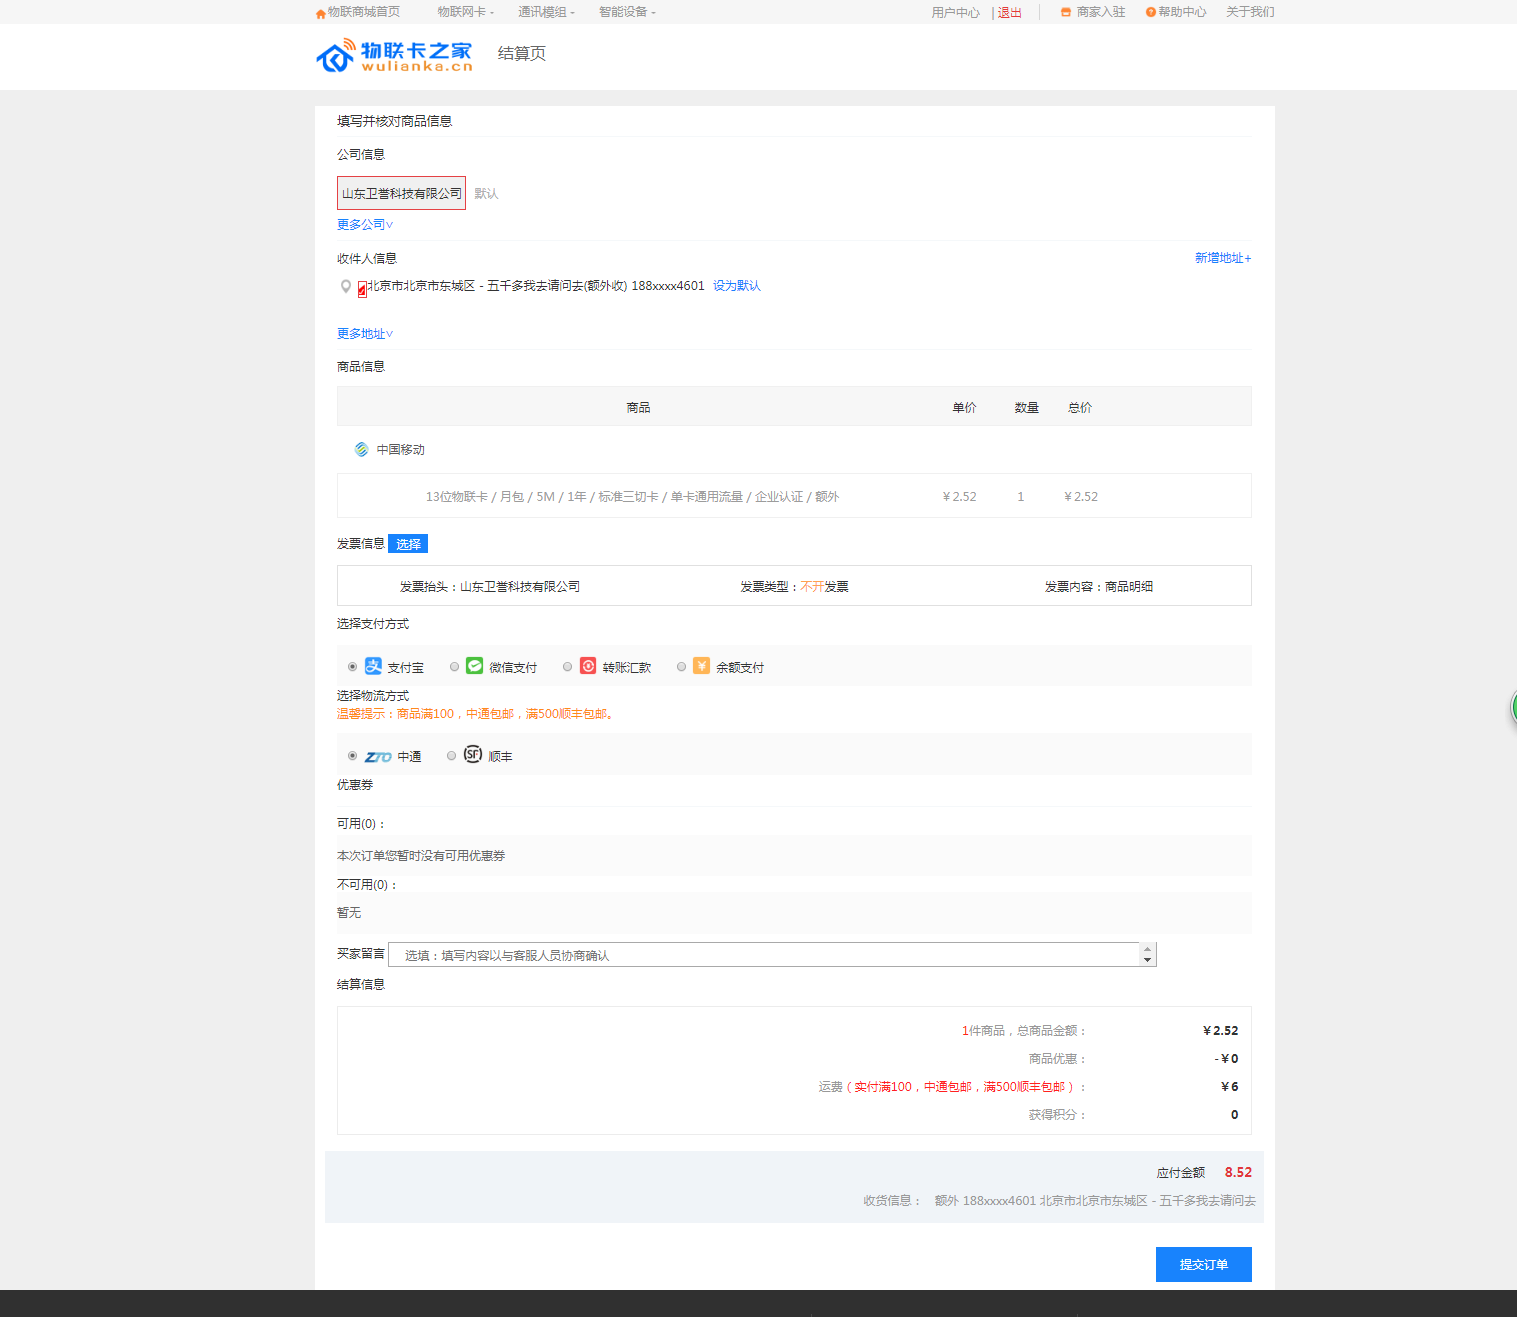Open the 智能设备 navigation menu

(x=627, y=12)
